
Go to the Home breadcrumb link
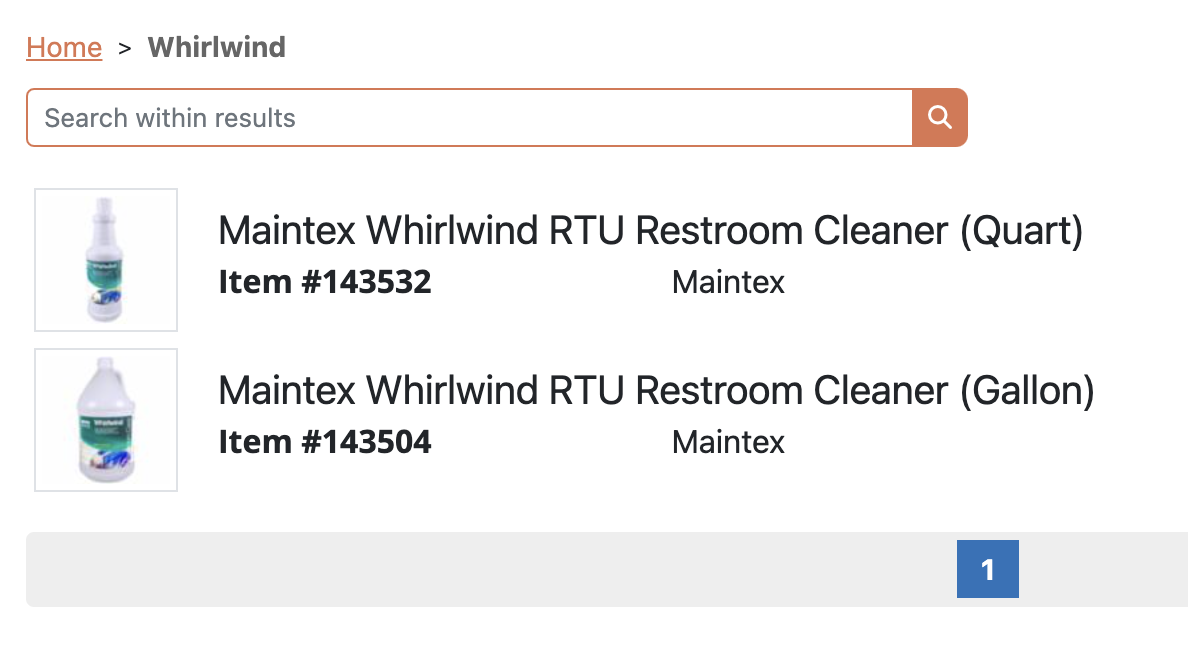[x=64, y=47]
